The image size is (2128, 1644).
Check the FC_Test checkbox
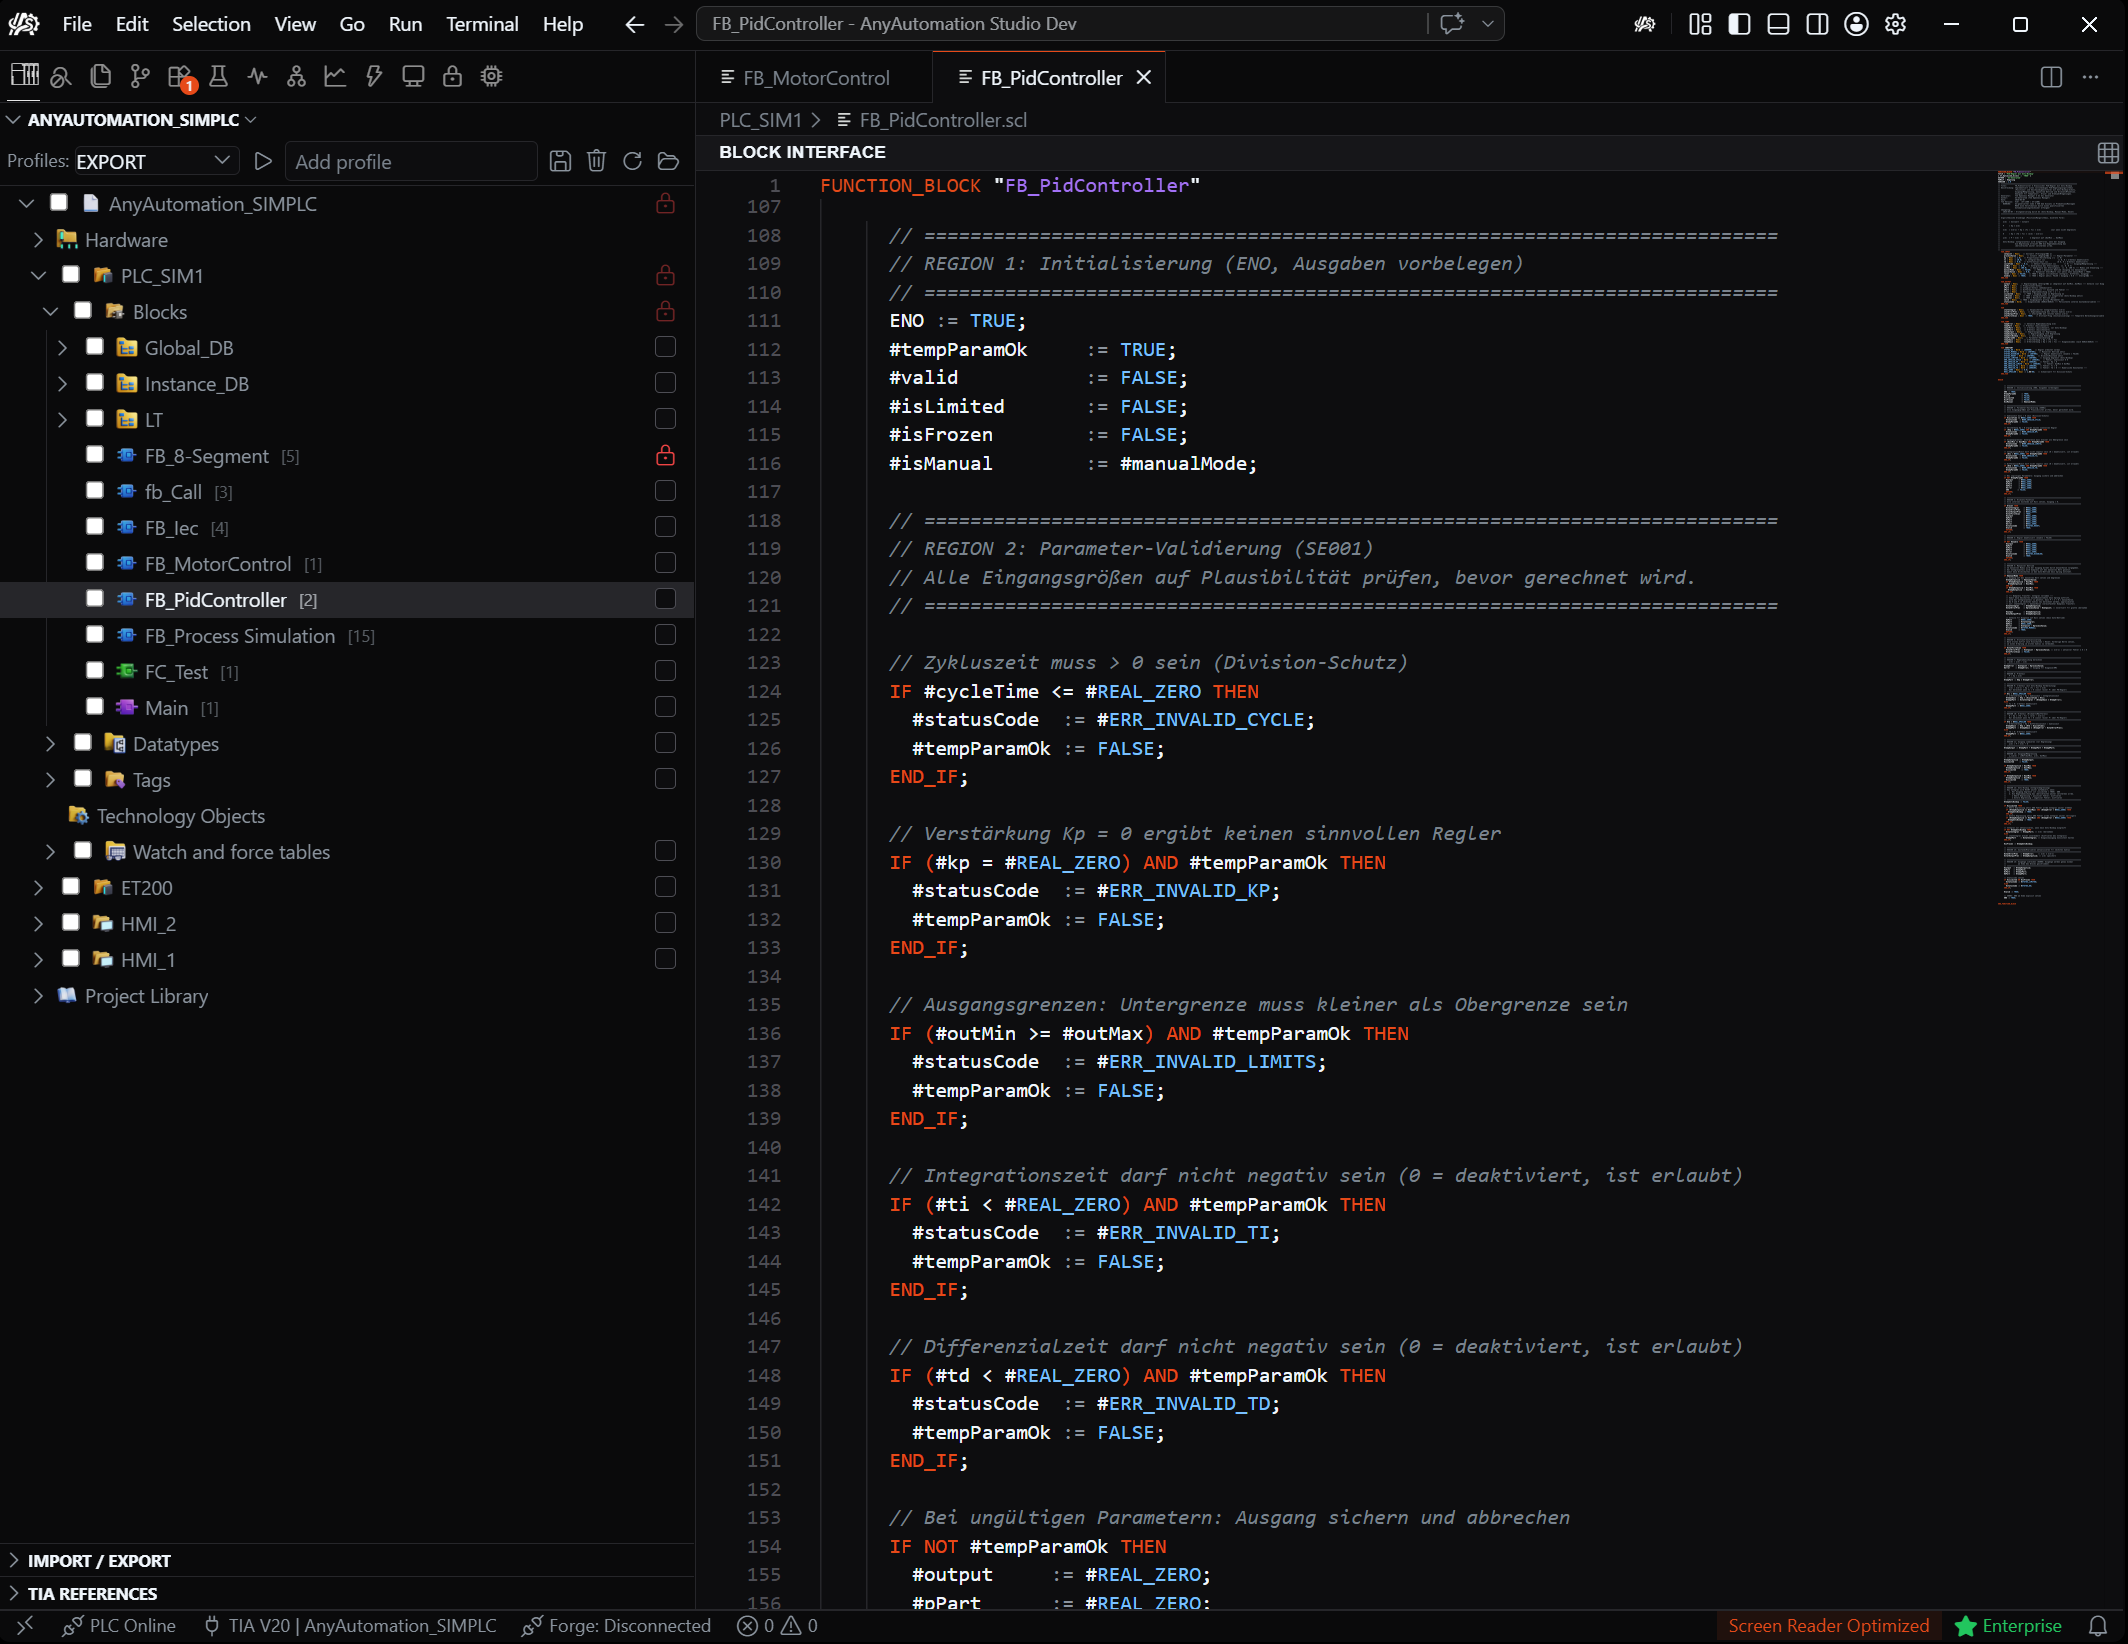95,671
